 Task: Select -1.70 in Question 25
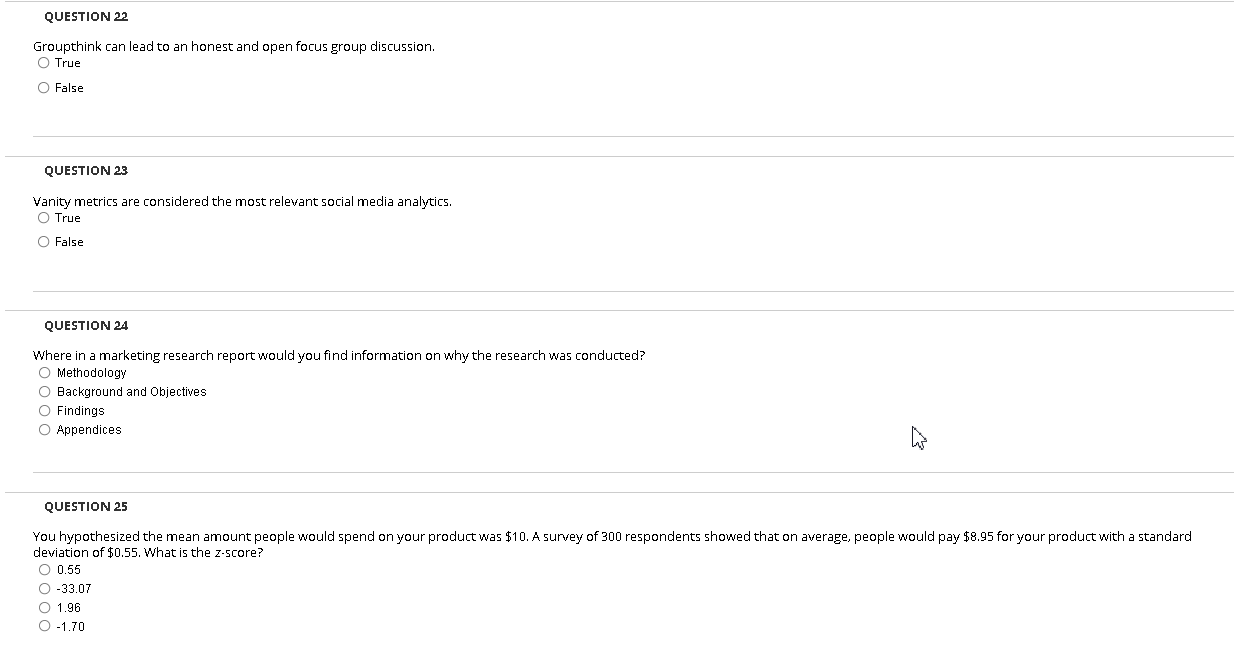point(44,626)
